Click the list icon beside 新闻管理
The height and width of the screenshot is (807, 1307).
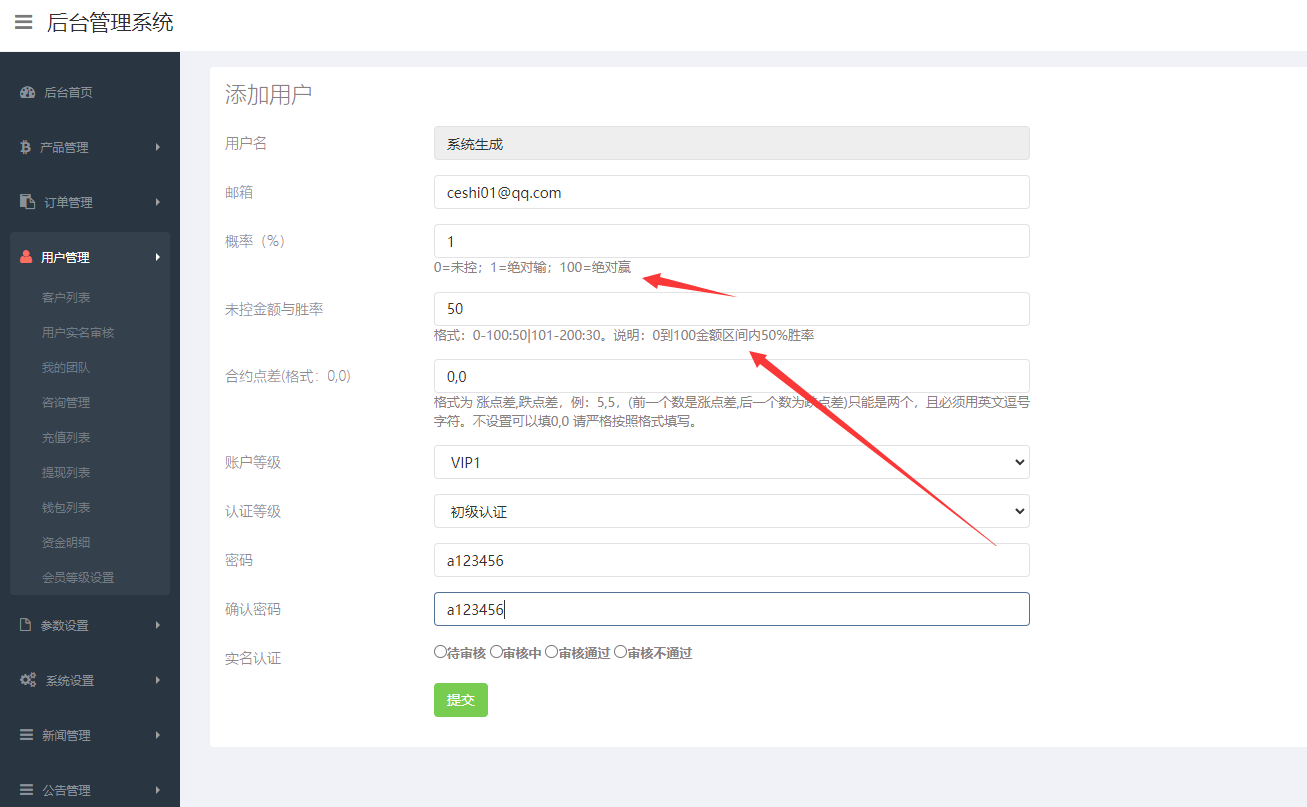[27, 735]
